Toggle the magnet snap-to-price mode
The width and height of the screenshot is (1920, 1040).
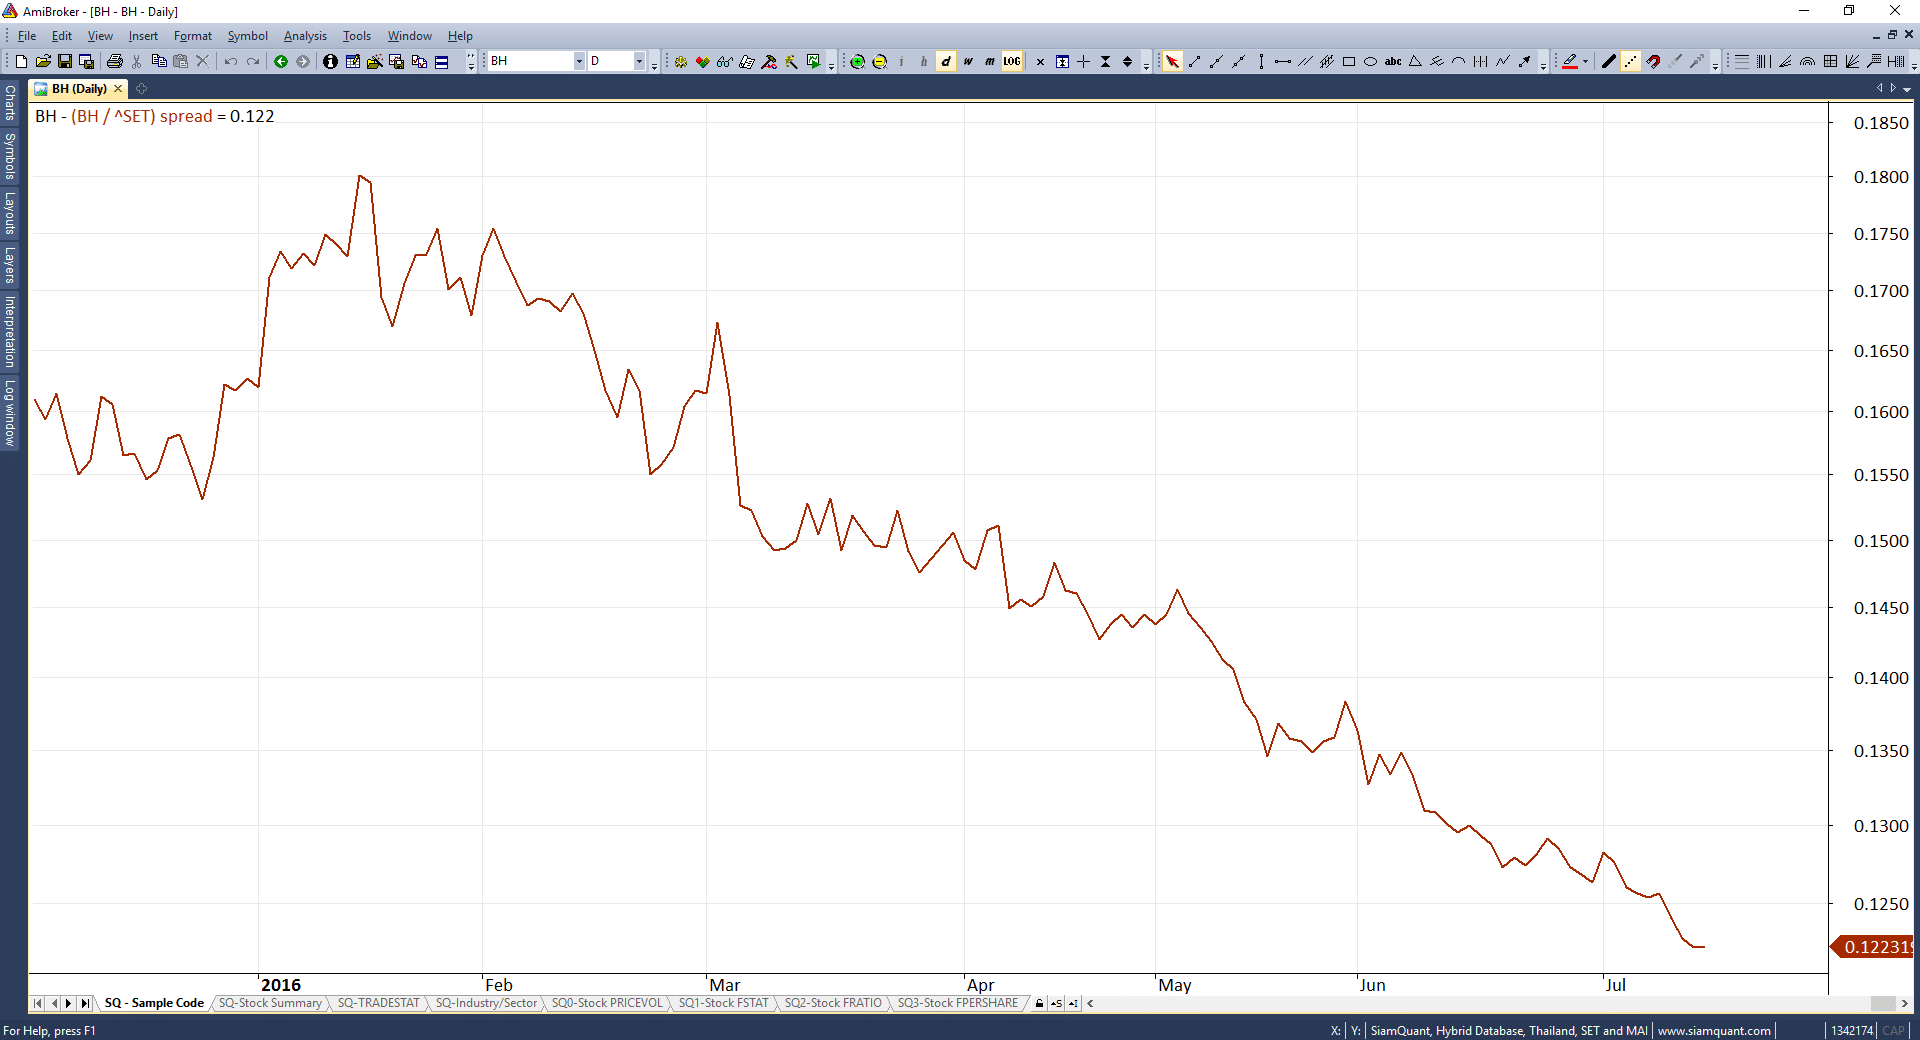tap(1653, 62)
